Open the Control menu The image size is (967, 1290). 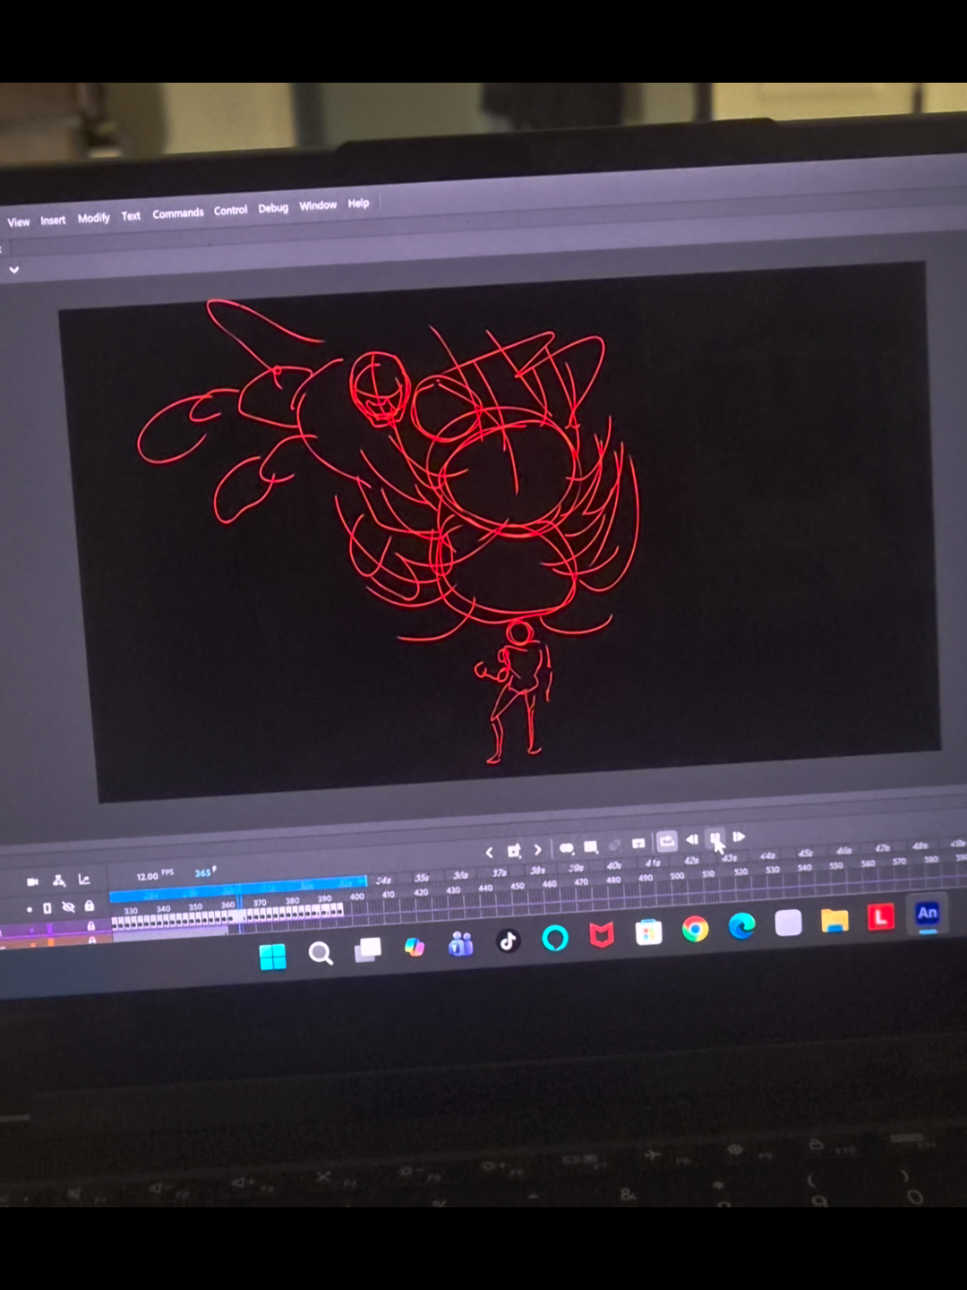[x=230, y=211]
